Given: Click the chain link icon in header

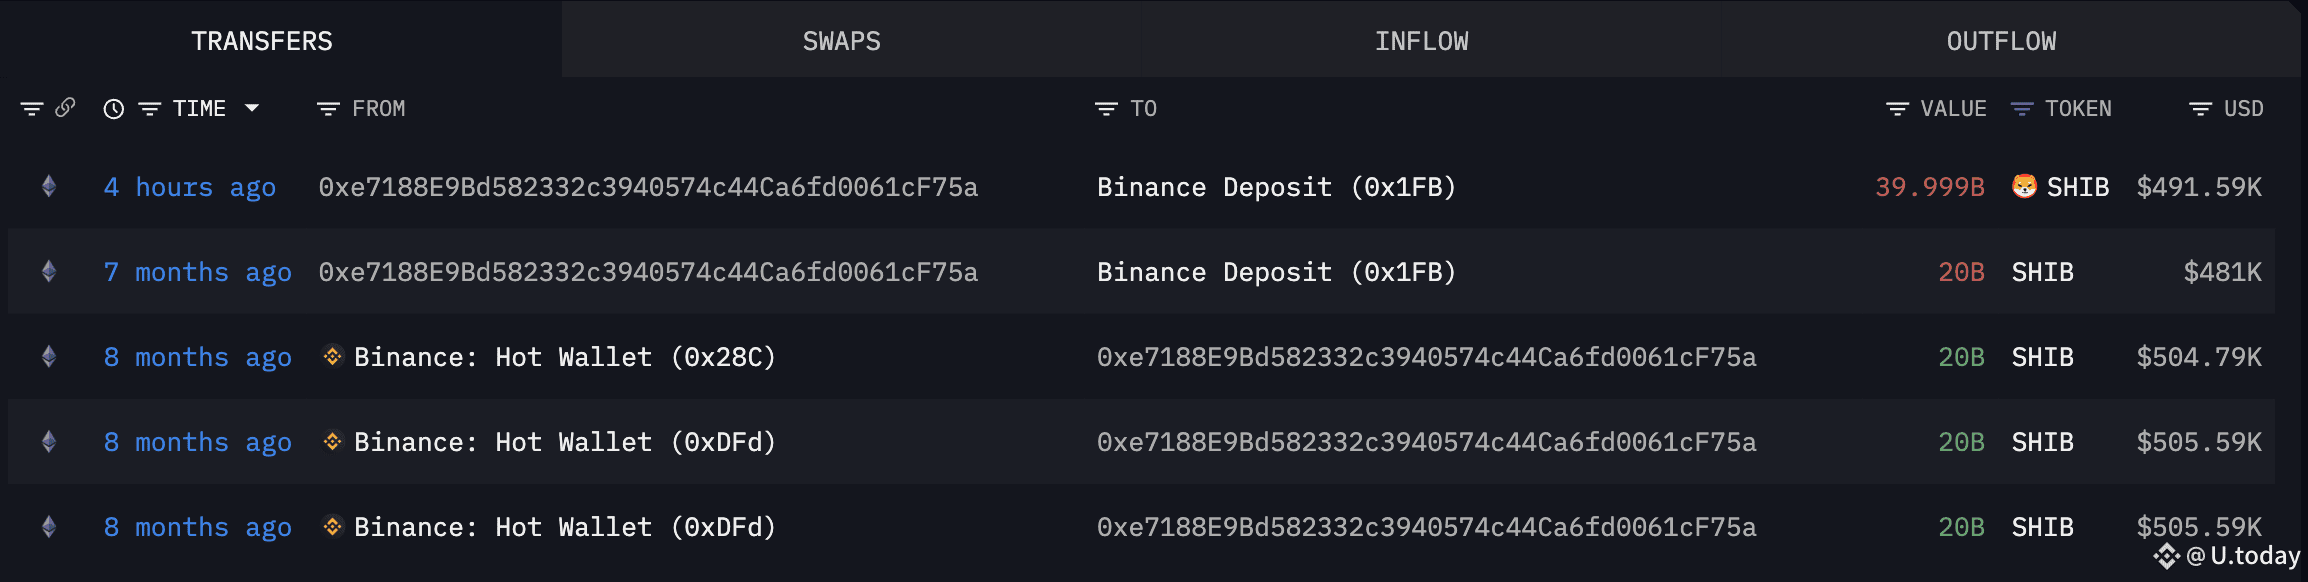Looking at the screenshot, I should point(65,108).
